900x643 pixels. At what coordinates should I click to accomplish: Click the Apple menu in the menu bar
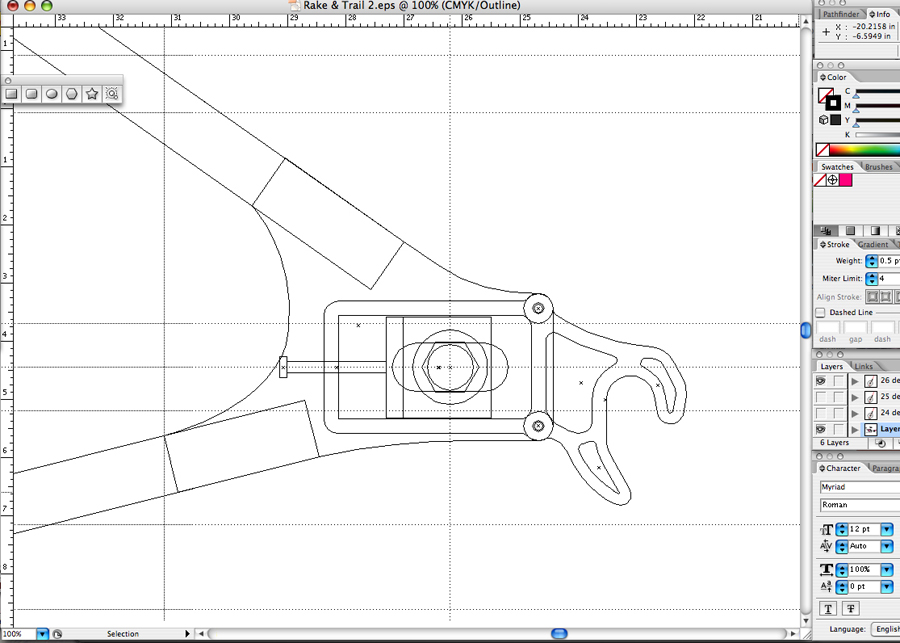(x=8, y=5)
